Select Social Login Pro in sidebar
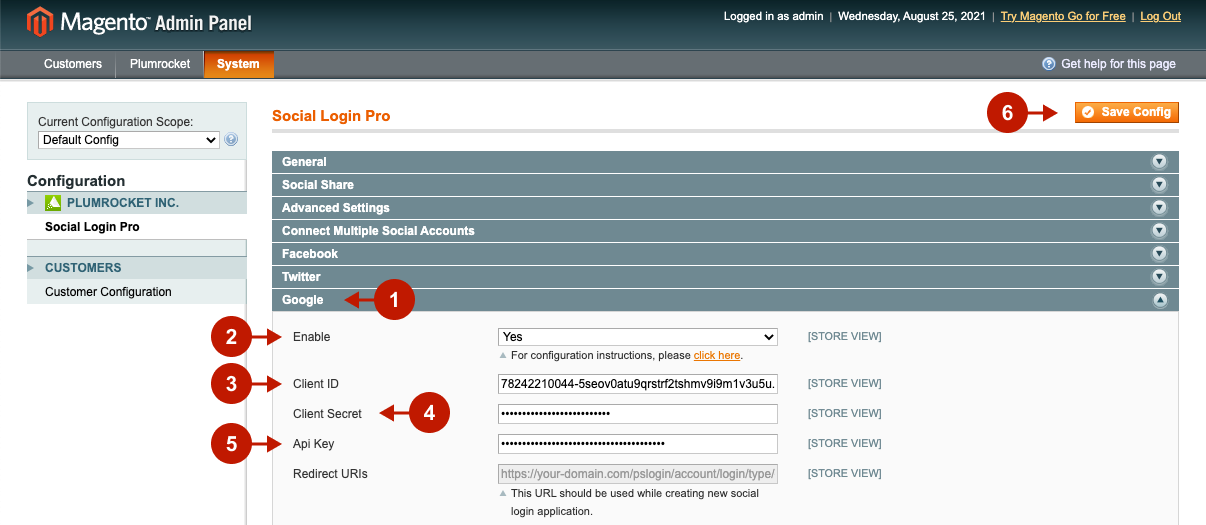This screenshot has width=1206, height=525. tap(92, 227)
